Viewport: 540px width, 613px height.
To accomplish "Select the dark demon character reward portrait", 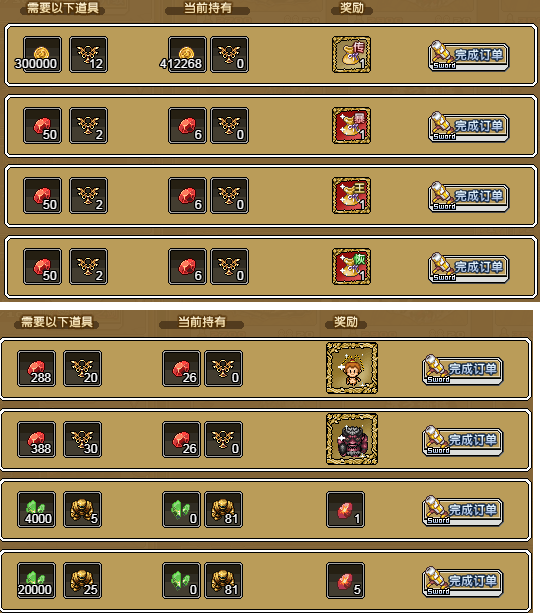I will [352, 439].
